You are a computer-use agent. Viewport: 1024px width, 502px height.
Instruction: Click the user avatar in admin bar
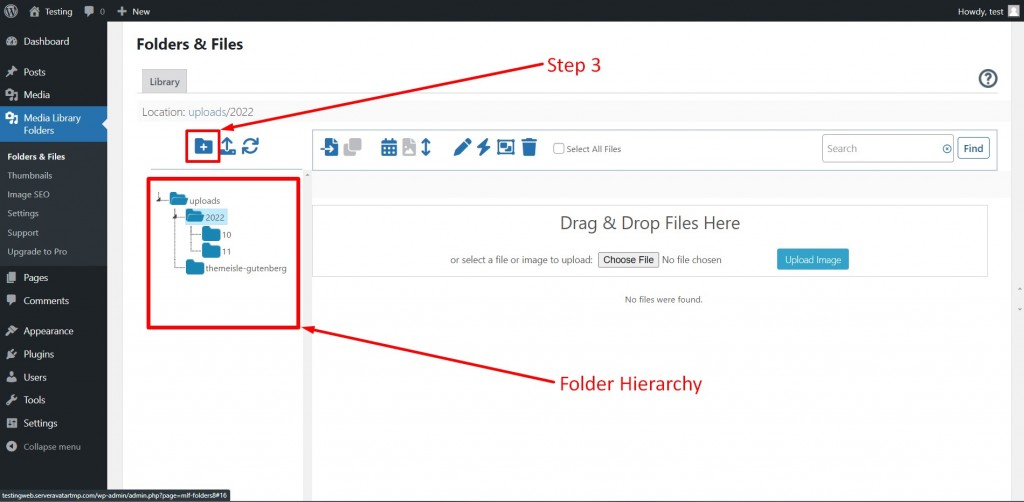point(1013,11)
